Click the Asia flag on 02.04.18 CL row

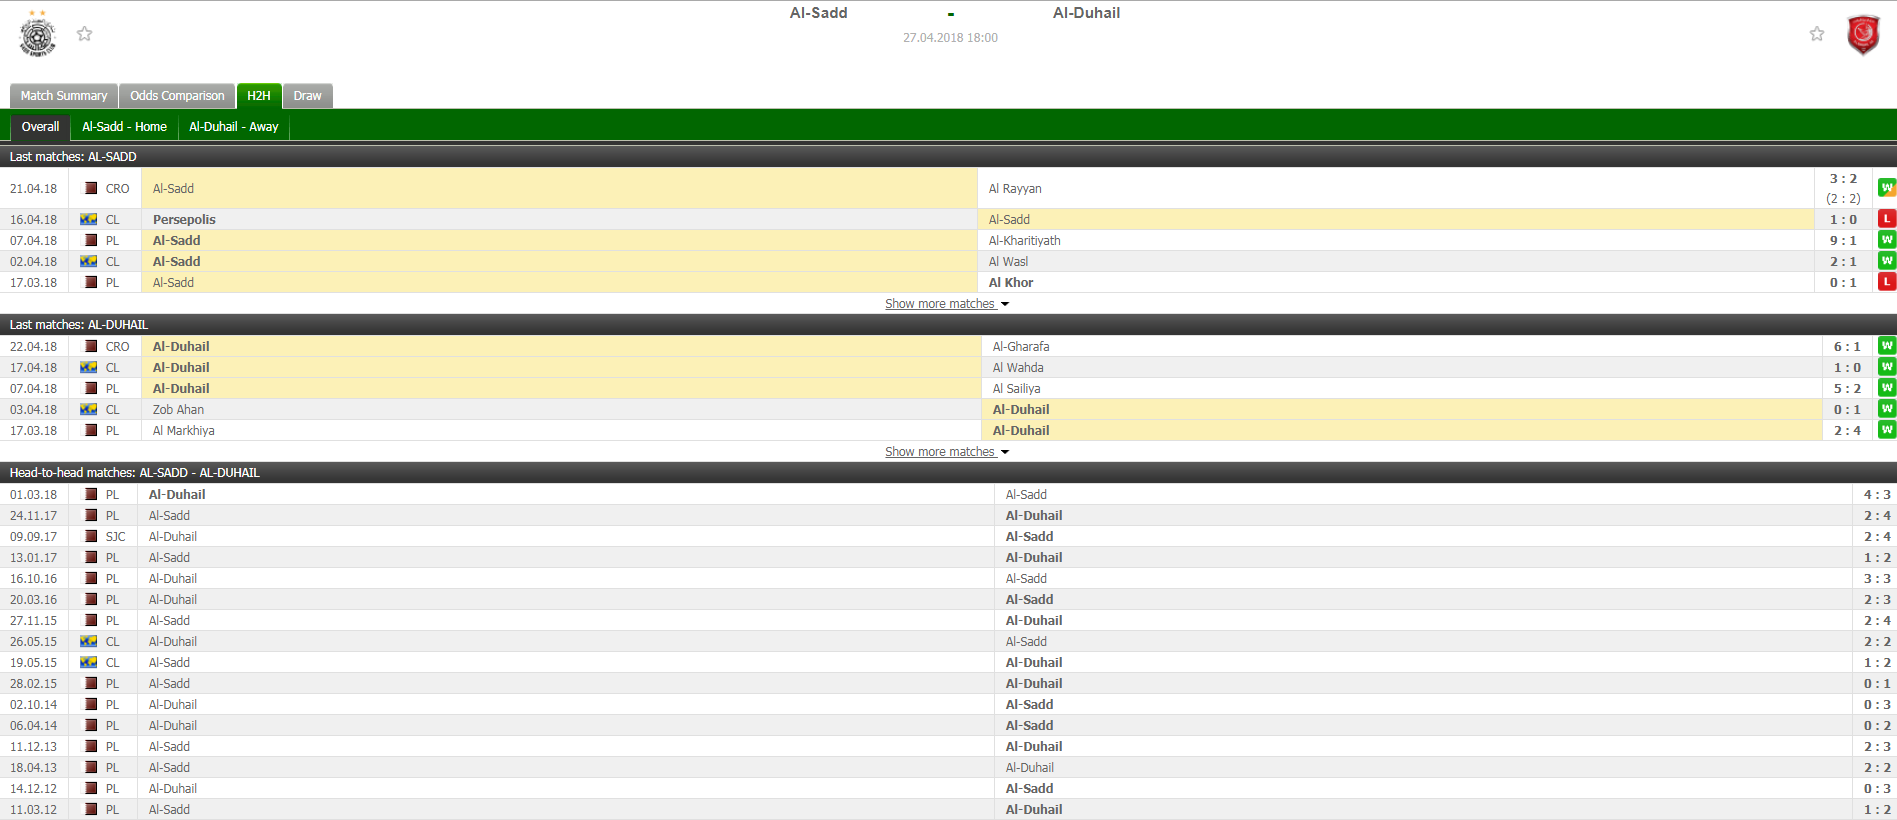(88, 261)
